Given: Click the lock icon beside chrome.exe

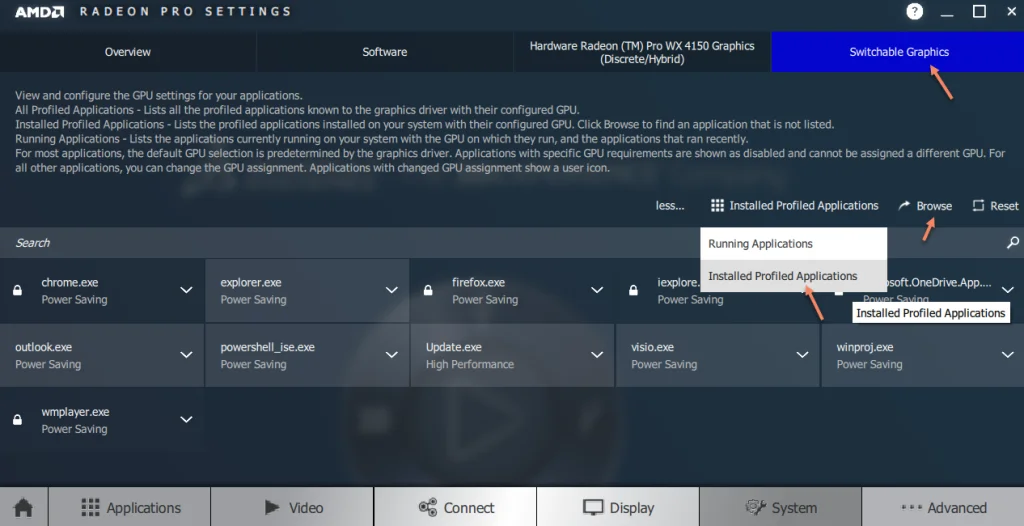Looking at the screenshot, I should pos(18,290).
